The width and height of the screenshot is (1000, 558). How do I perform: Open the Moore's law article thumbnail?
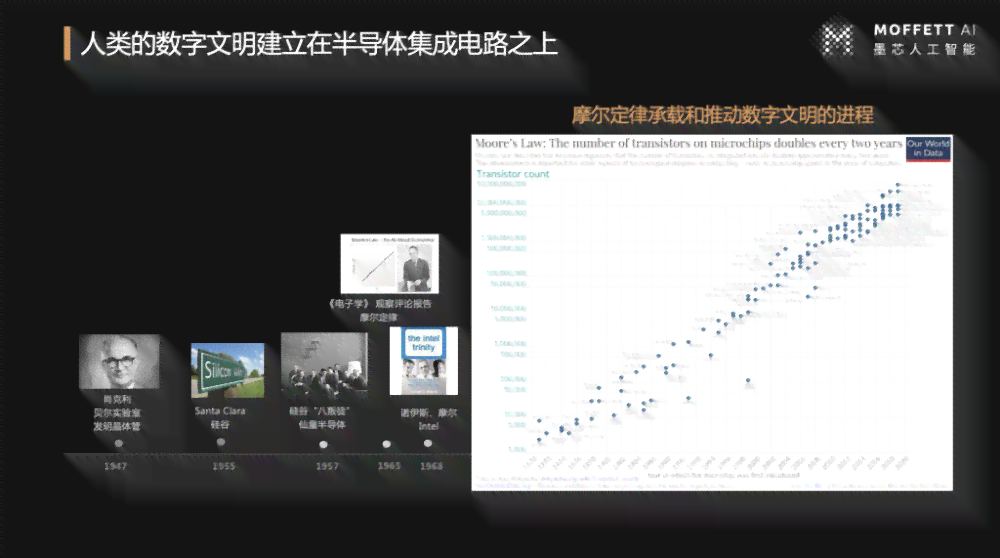click(390, 263)
